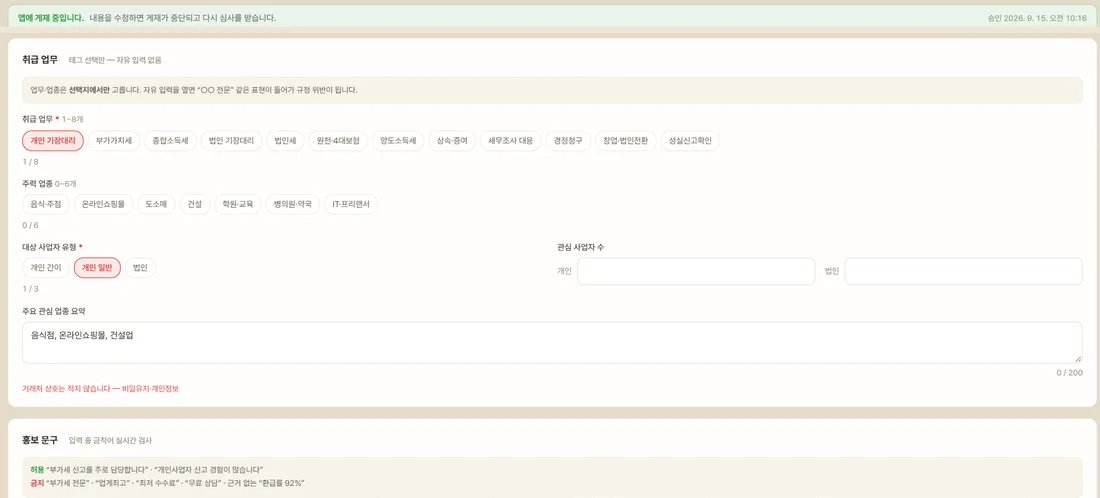Choose the 법인세 tag

(x=286, y=141)
